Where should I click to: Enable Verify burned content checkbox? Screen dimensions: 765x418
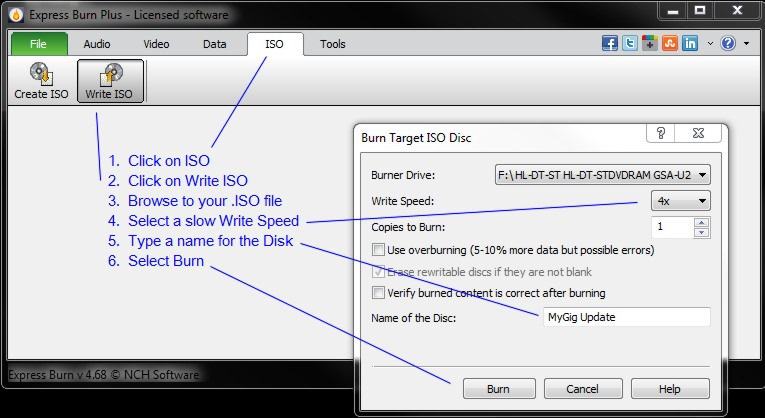[x=378, y=293]
